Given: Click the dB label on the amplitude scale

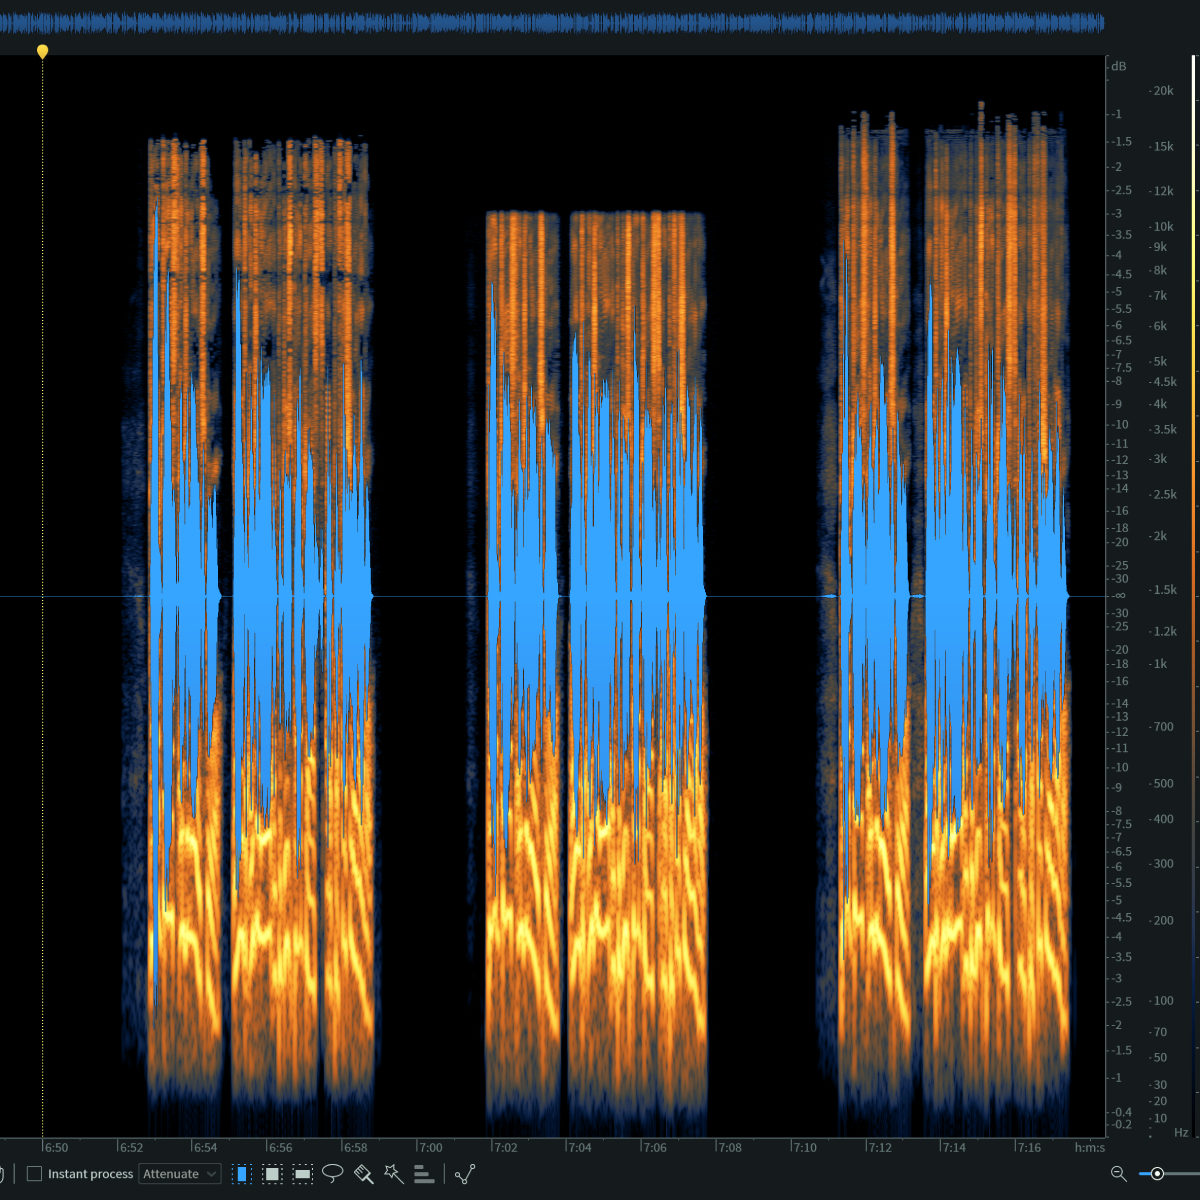Looking at the screenshot, I should [1118, 66].
